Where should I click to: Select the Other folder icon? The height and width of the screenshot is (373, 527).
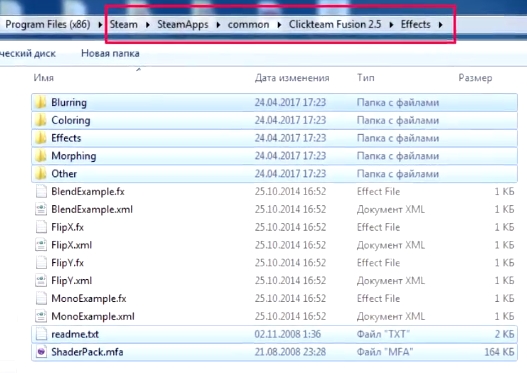coord(41,173)
